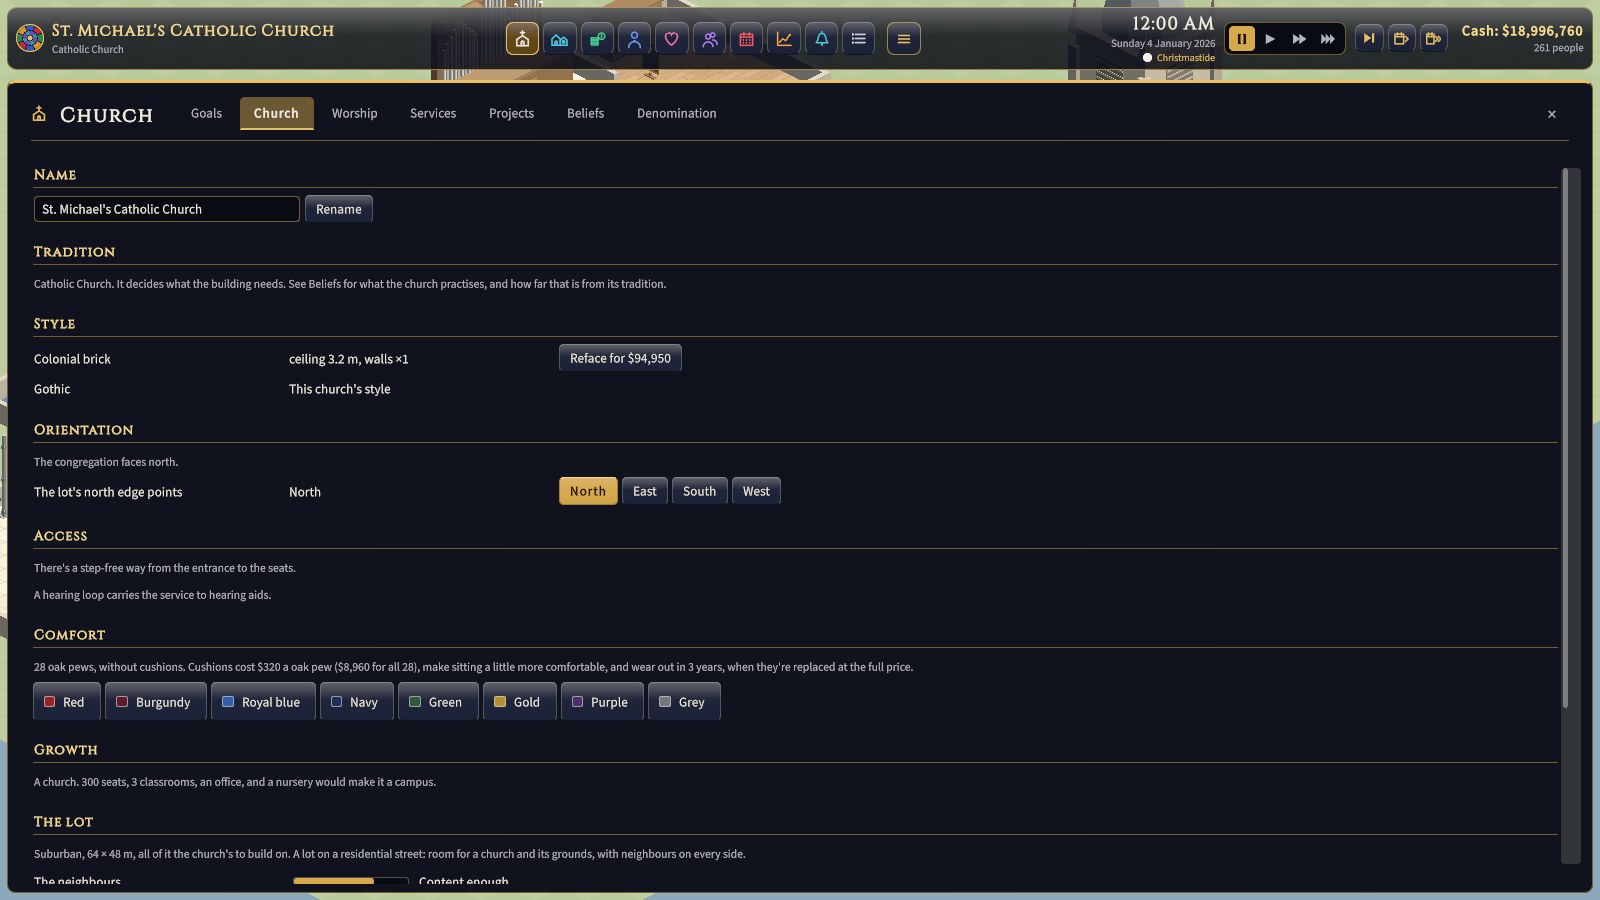Click the bell notifications icon
This screenshot has width=1600, height=900.
click(x=822, y=39)
